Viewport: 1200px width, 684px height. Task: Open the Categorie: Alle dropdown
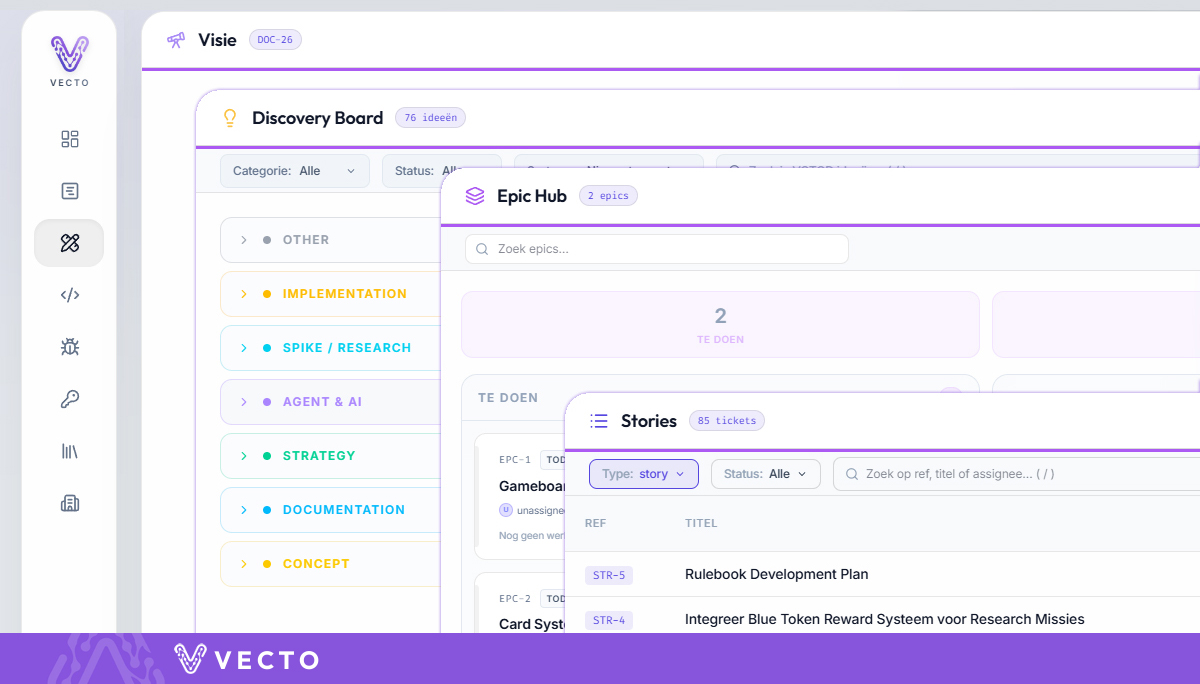pos(295,171)
